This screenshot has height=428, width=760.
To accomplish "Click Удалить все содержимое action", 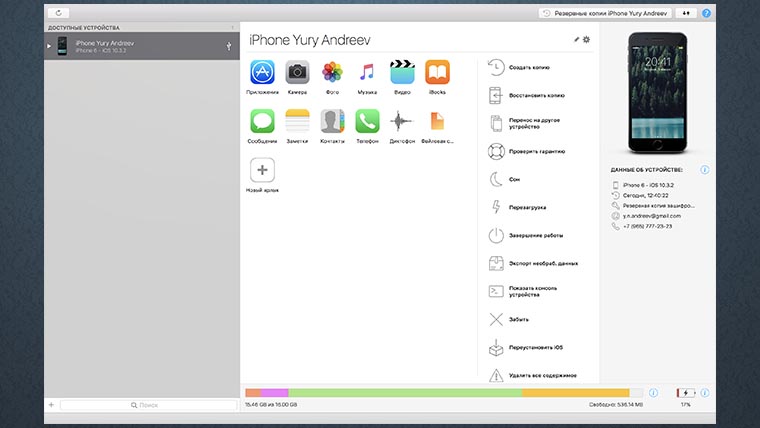I will click(x=532, y=375).
